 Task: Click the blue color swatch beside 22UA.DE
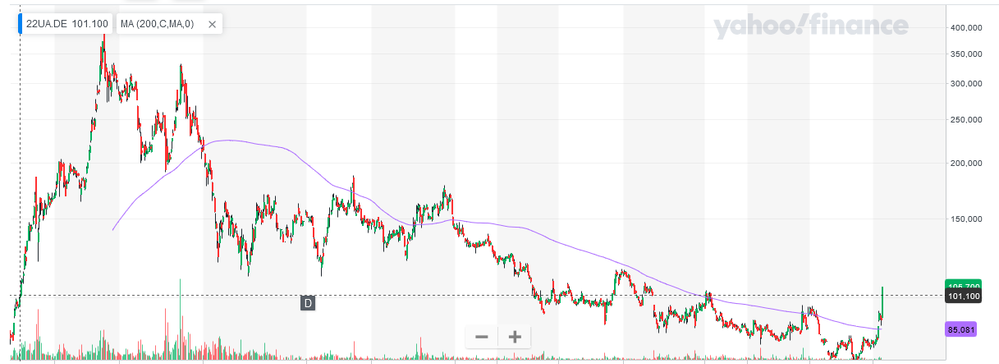coord(21,24)
